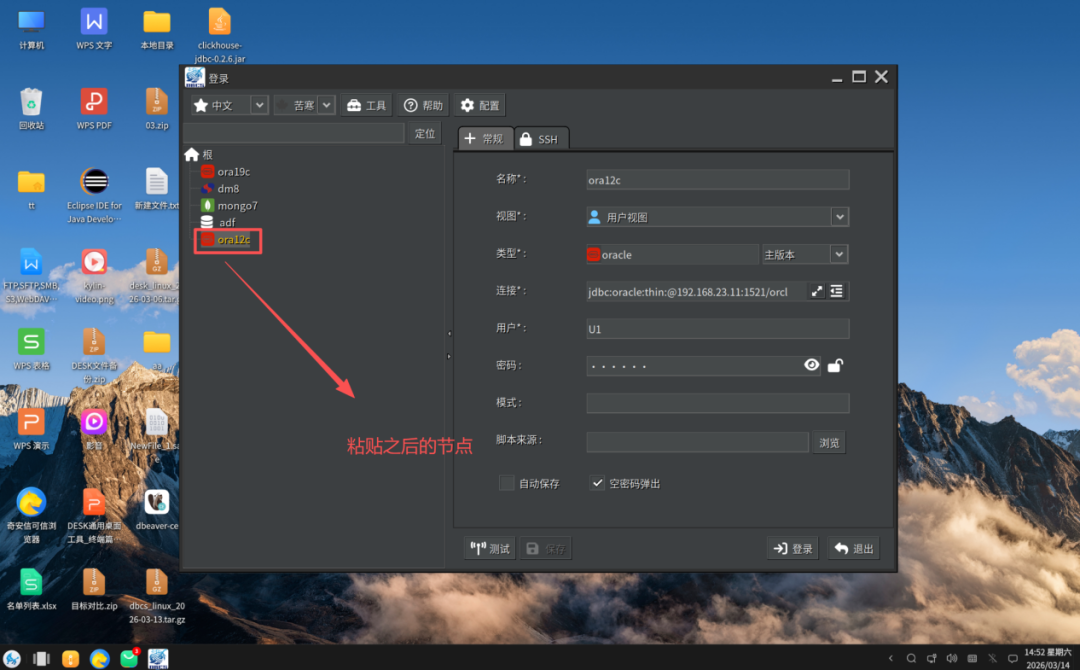Open the start menu icon in taskbar

click(x=12, y=658)
